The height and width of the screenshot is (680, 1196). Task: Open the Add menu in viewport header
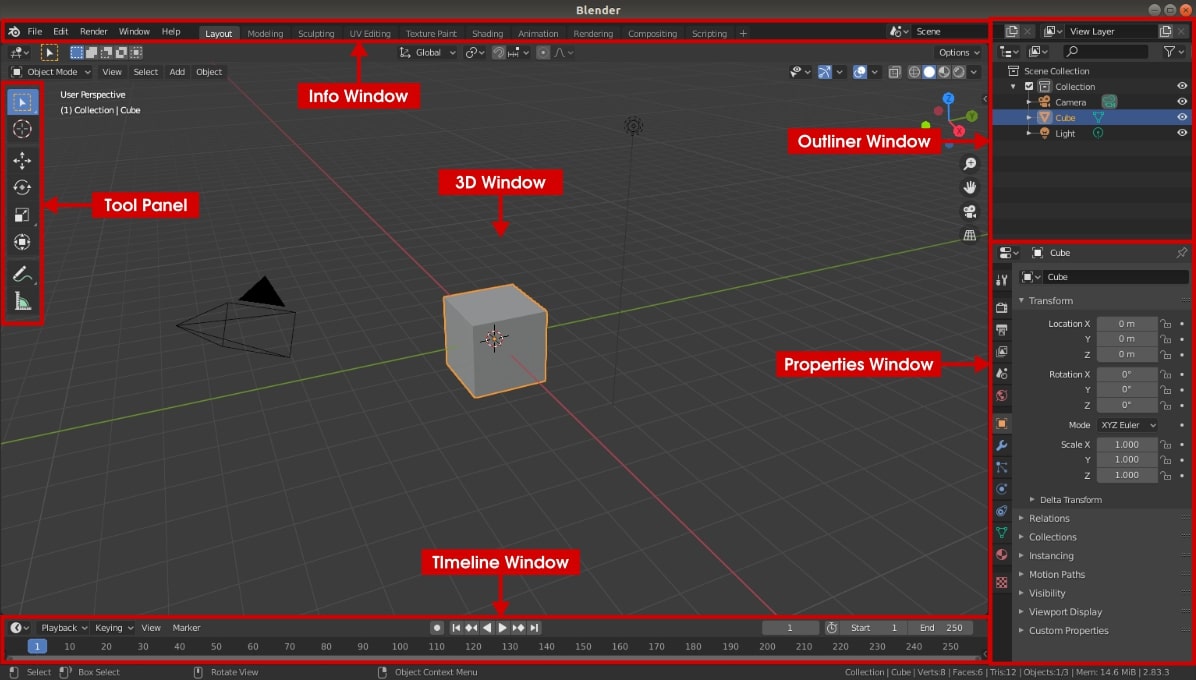click(x=177, y=72)
